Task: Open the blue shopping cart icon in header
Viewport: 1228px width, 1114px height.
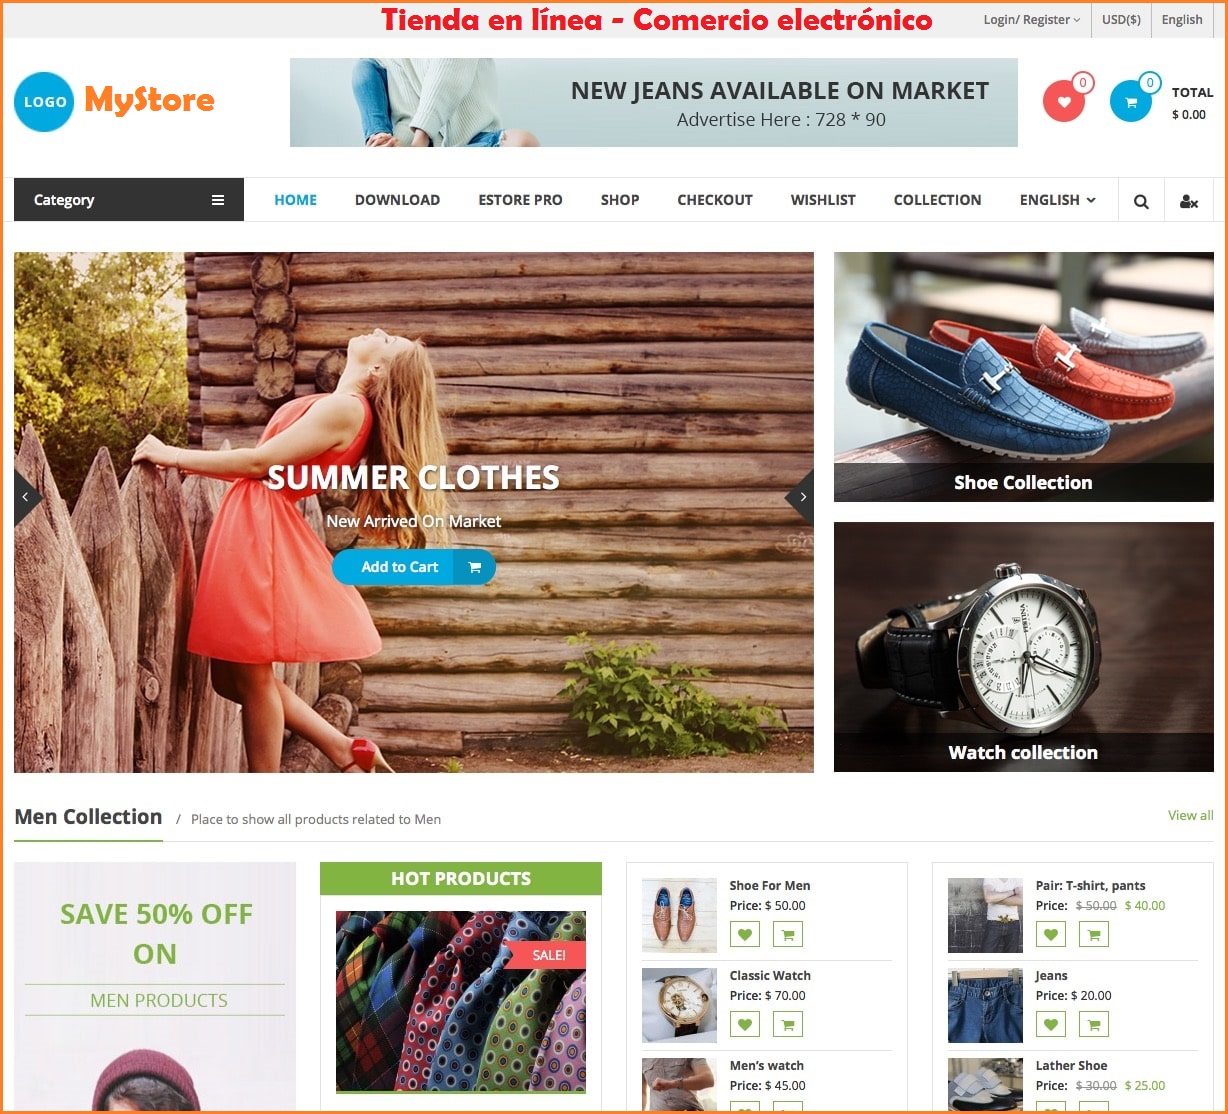Action: pos(1131,101)
